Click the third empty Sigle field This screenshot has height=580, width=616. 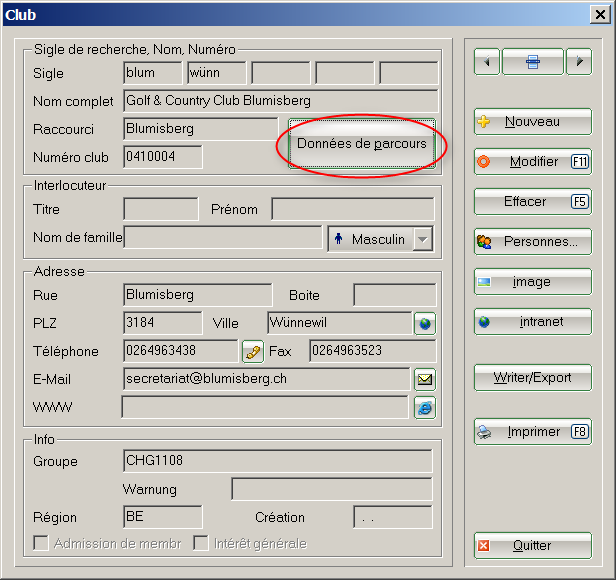tap(281, 73)
